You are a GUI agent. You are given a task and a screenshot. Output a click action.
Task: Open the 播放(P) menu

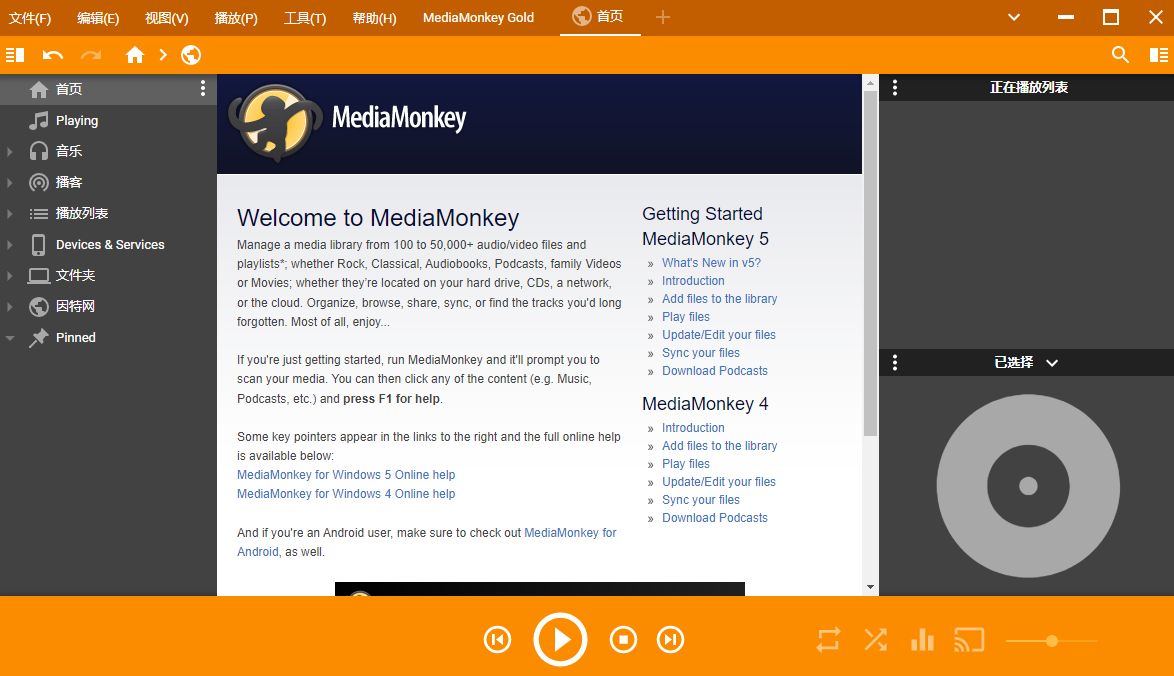[236, 18]
